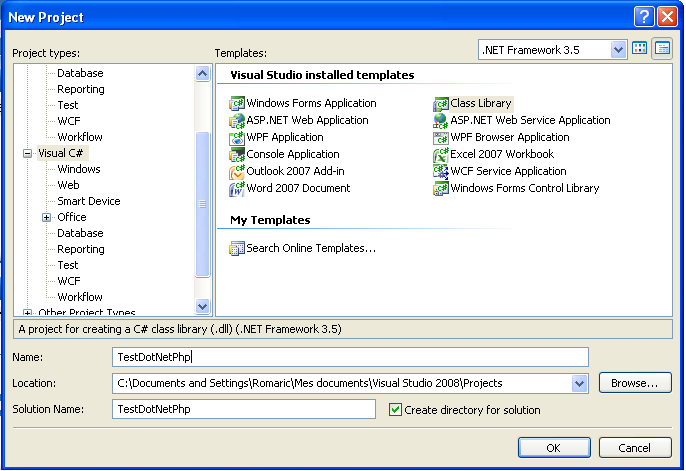Click the Browse... button
The width and height of the screenshot is (686, 471).
634,383
